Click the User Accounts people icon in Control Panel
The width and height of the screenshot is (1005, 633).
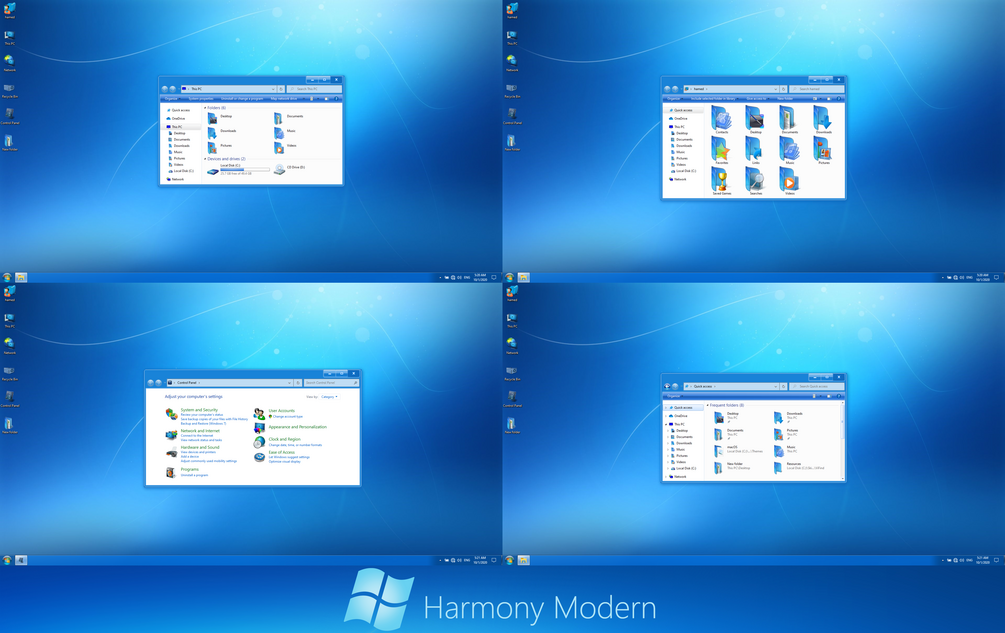coord(259,414)
